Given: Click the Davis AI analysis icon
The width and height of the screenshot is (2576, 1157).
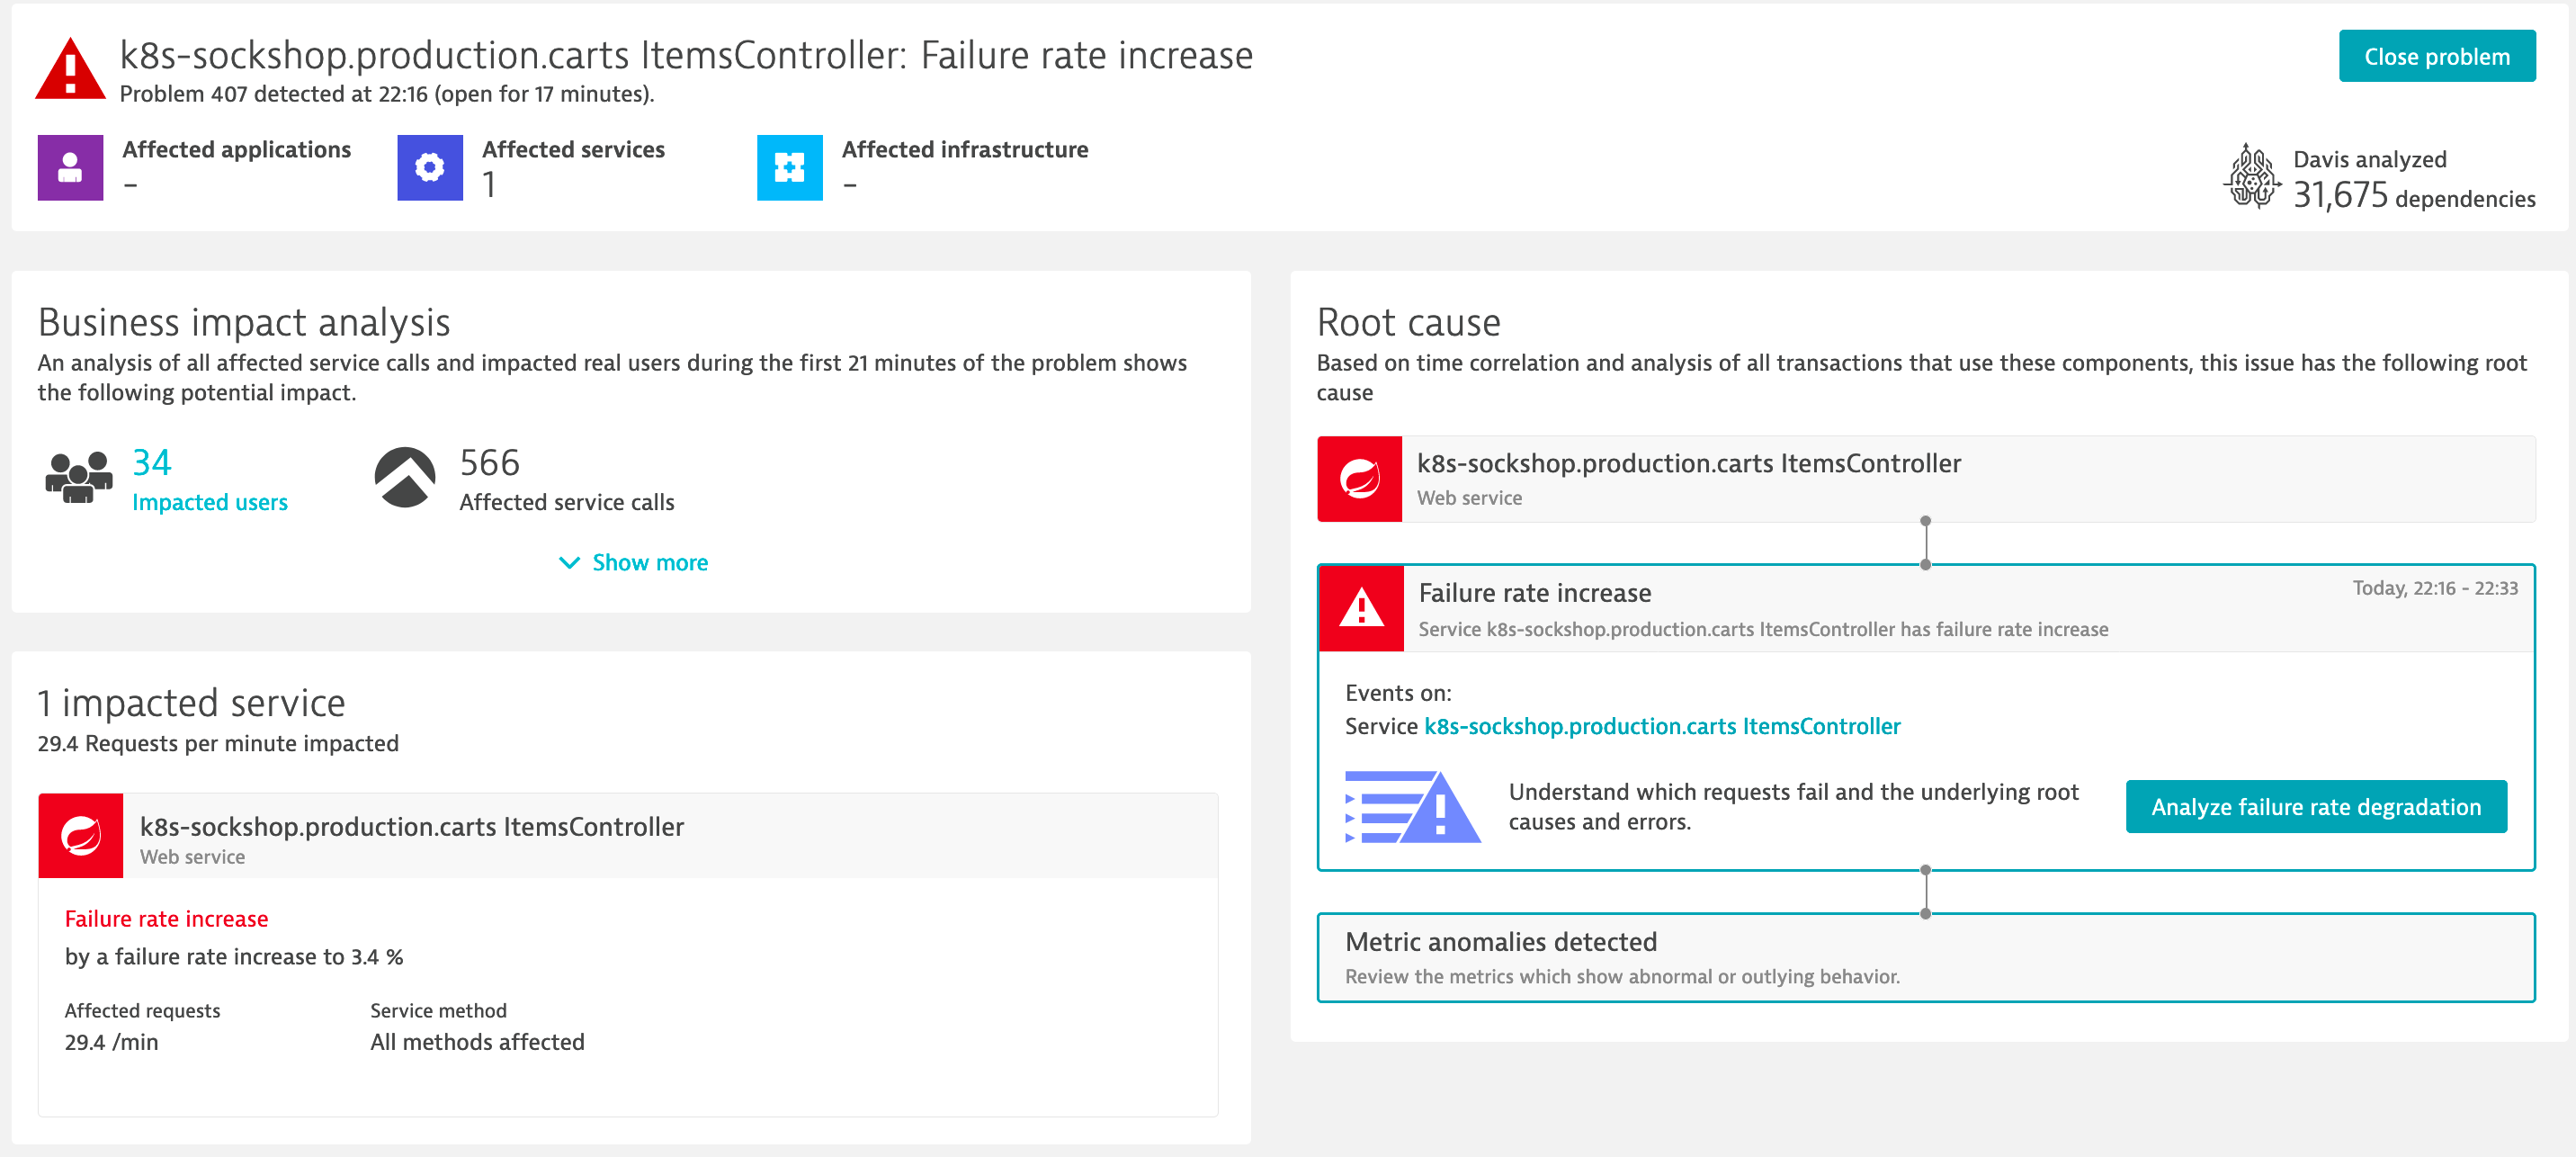Looking at the screenshot, I should pos(2252,176).
